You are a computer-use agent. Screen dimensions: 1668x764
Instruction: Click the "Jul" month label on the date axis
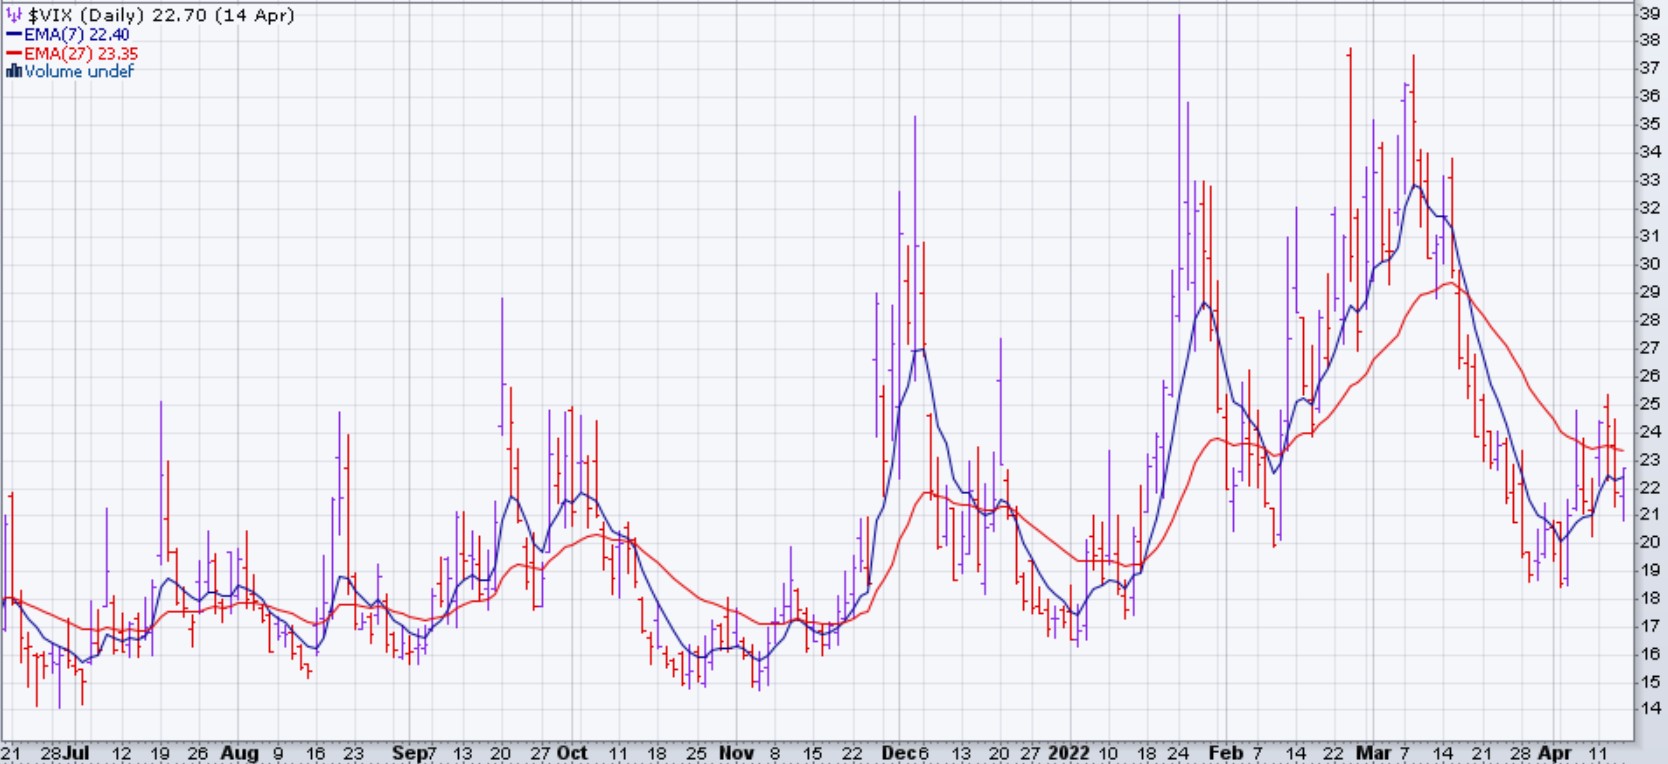point(77,752)
